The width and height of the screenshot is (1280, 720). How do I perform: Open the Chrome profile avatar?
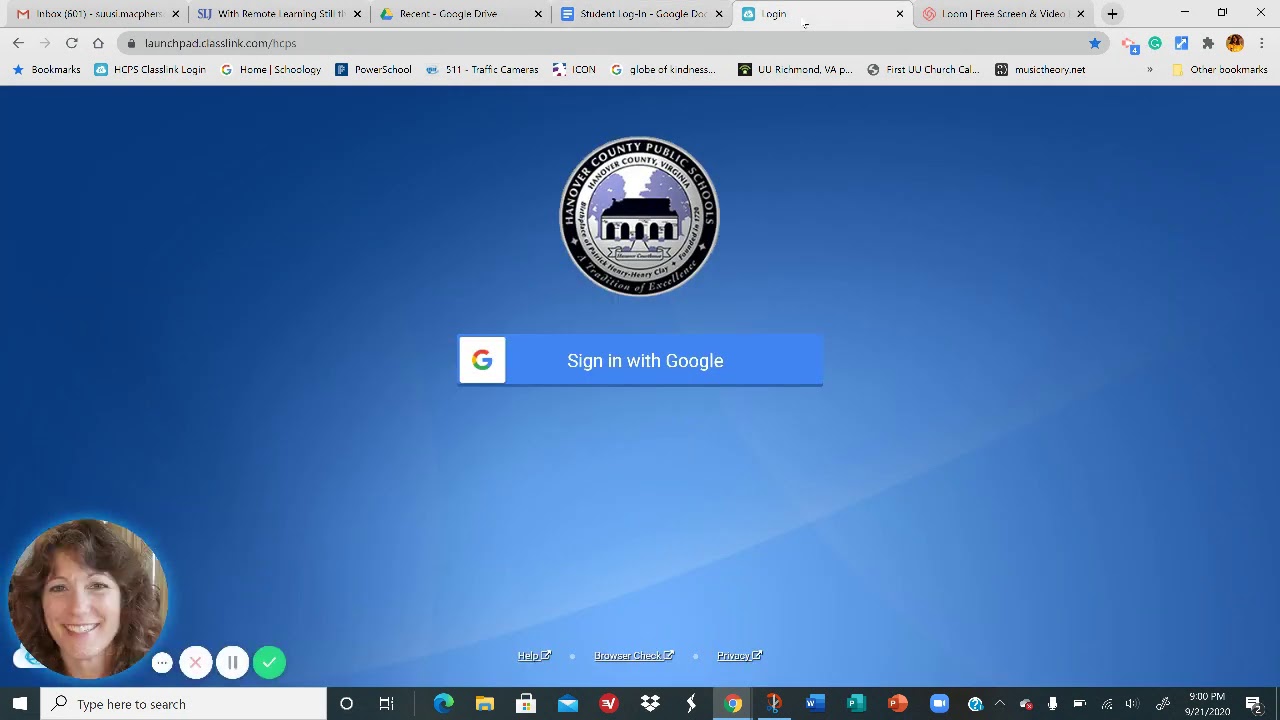(x=1235, y=43)
